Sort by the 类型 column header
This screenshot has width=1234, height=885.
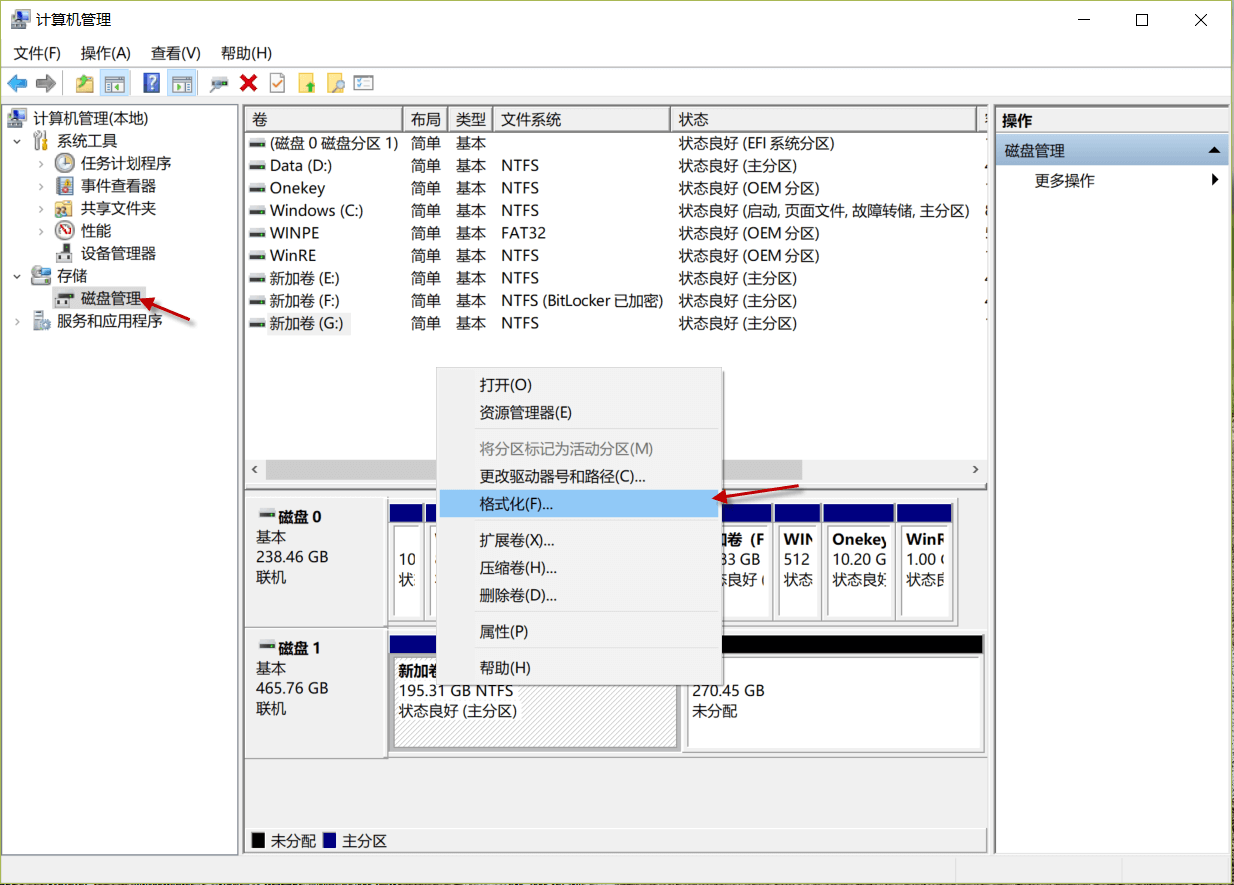point(470,119)
